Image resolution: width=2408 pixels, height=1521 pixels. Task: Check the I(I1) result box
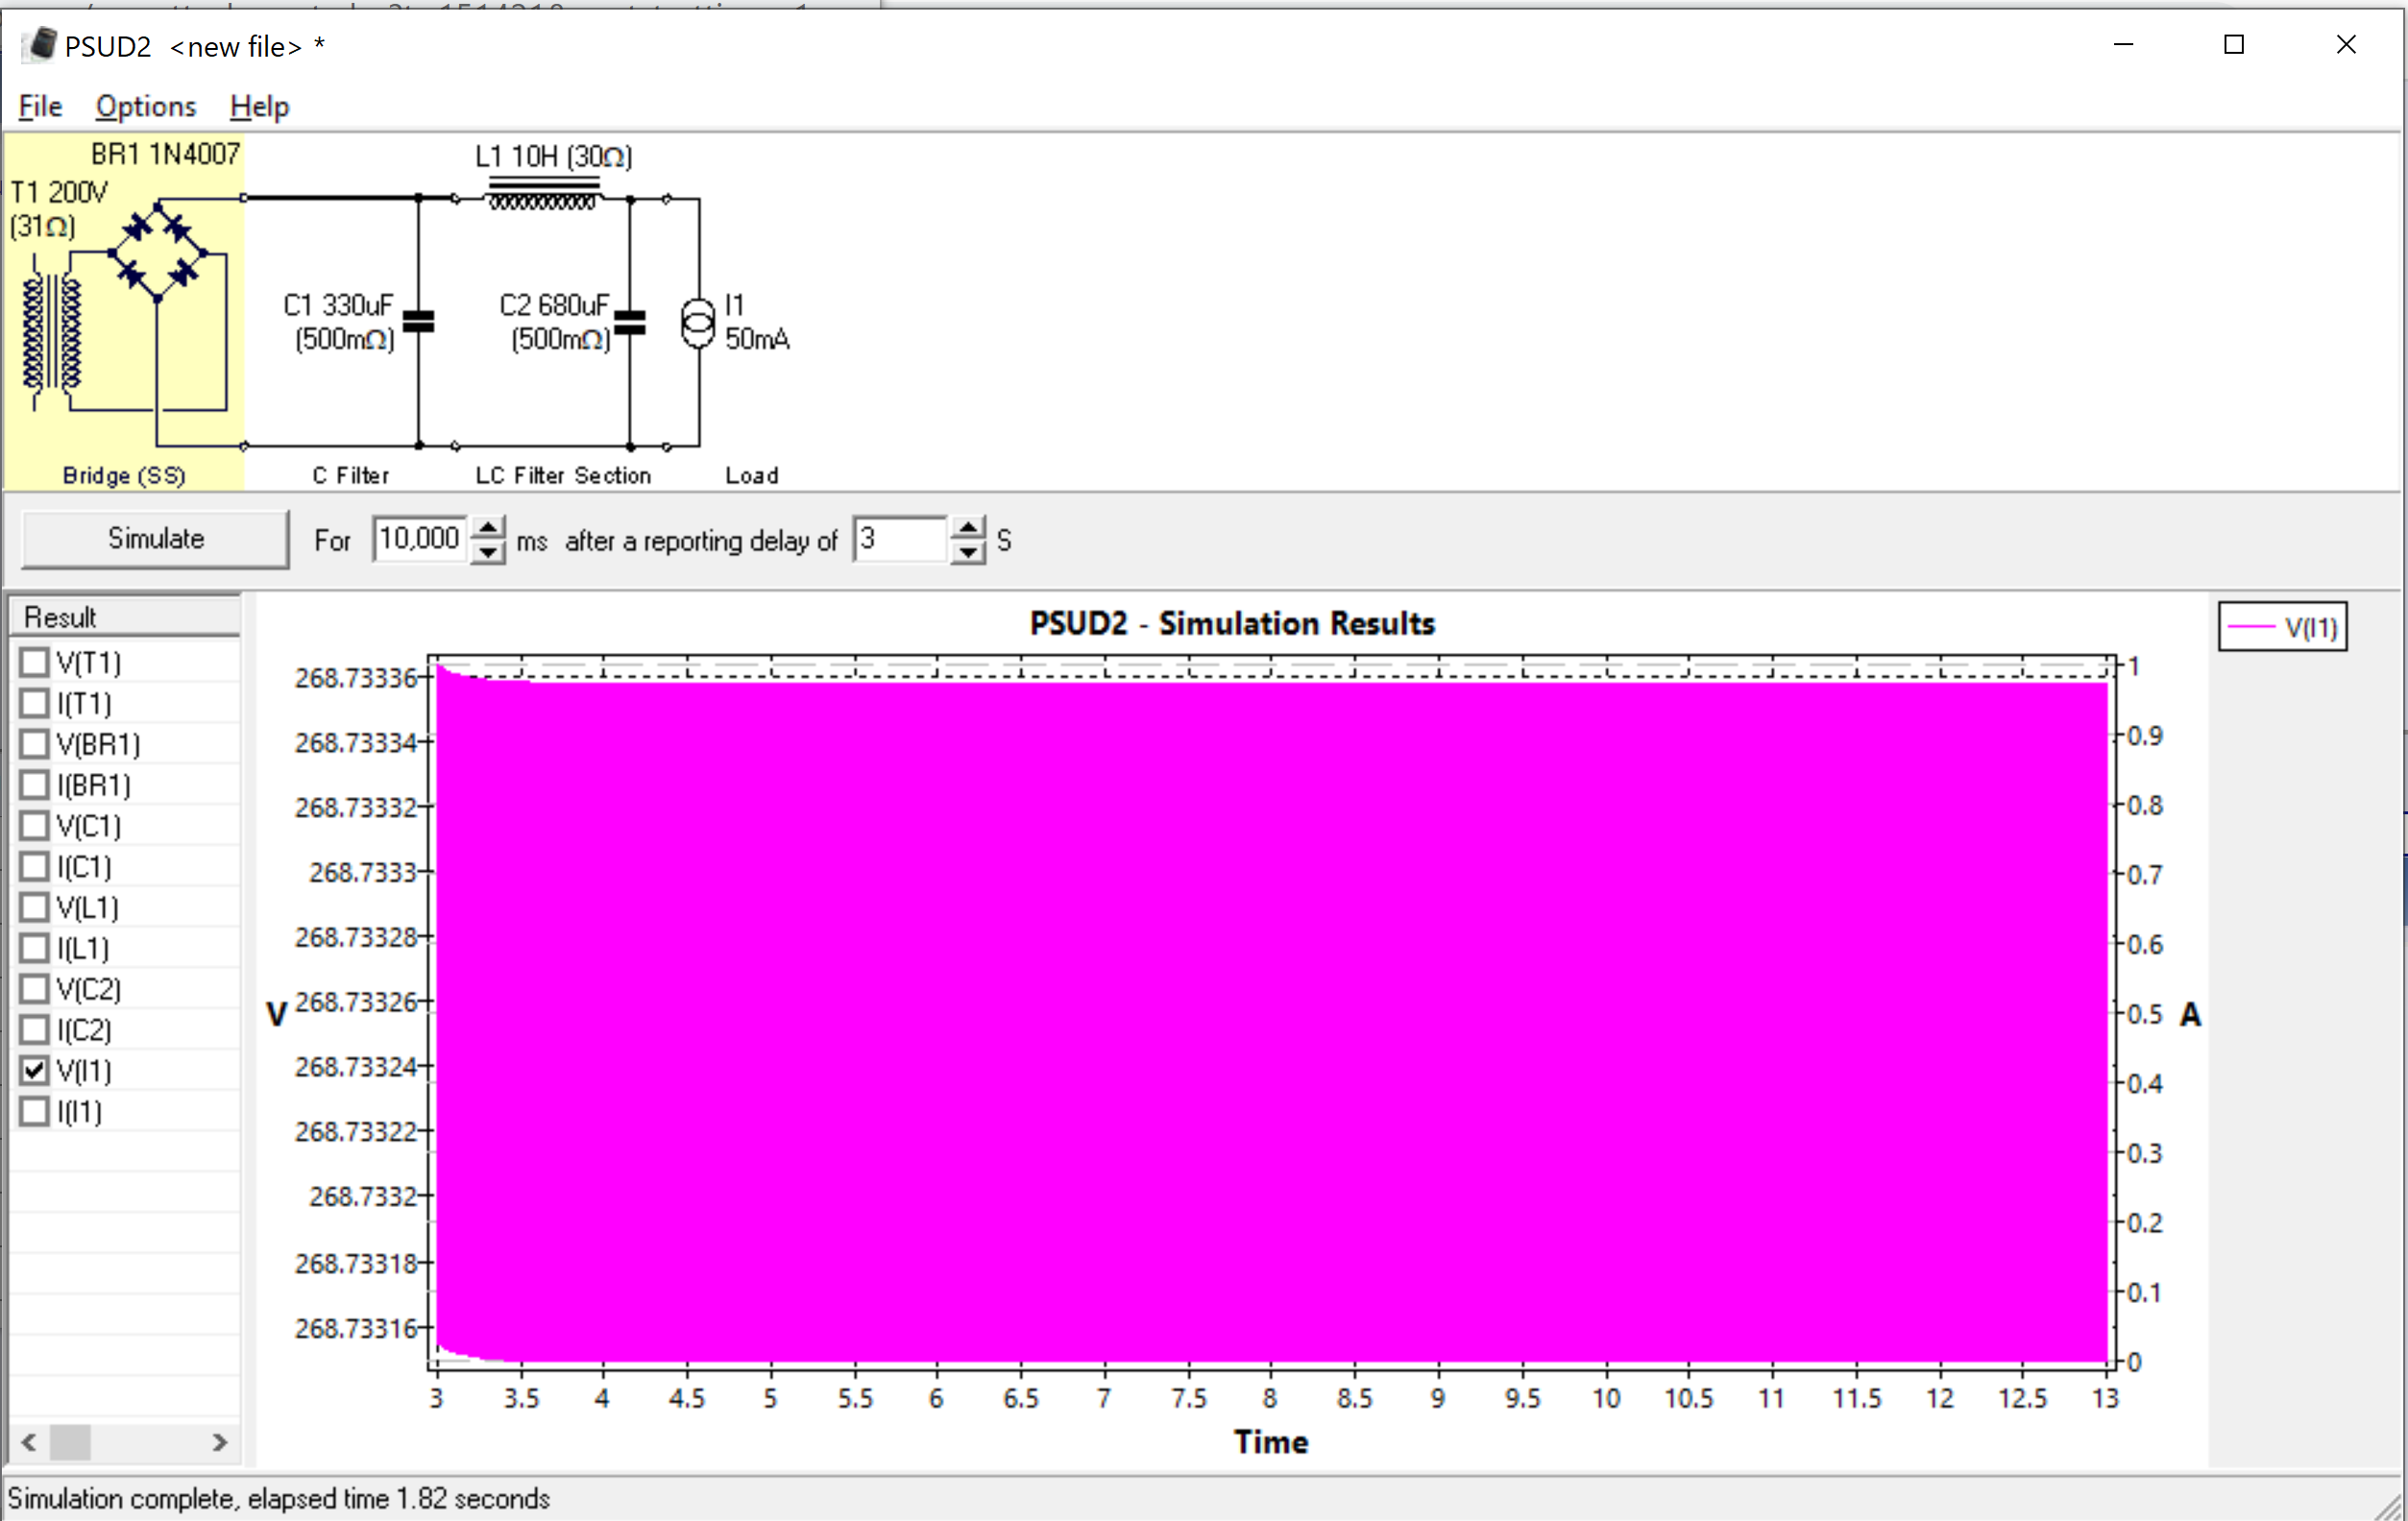coord(35,1111)
